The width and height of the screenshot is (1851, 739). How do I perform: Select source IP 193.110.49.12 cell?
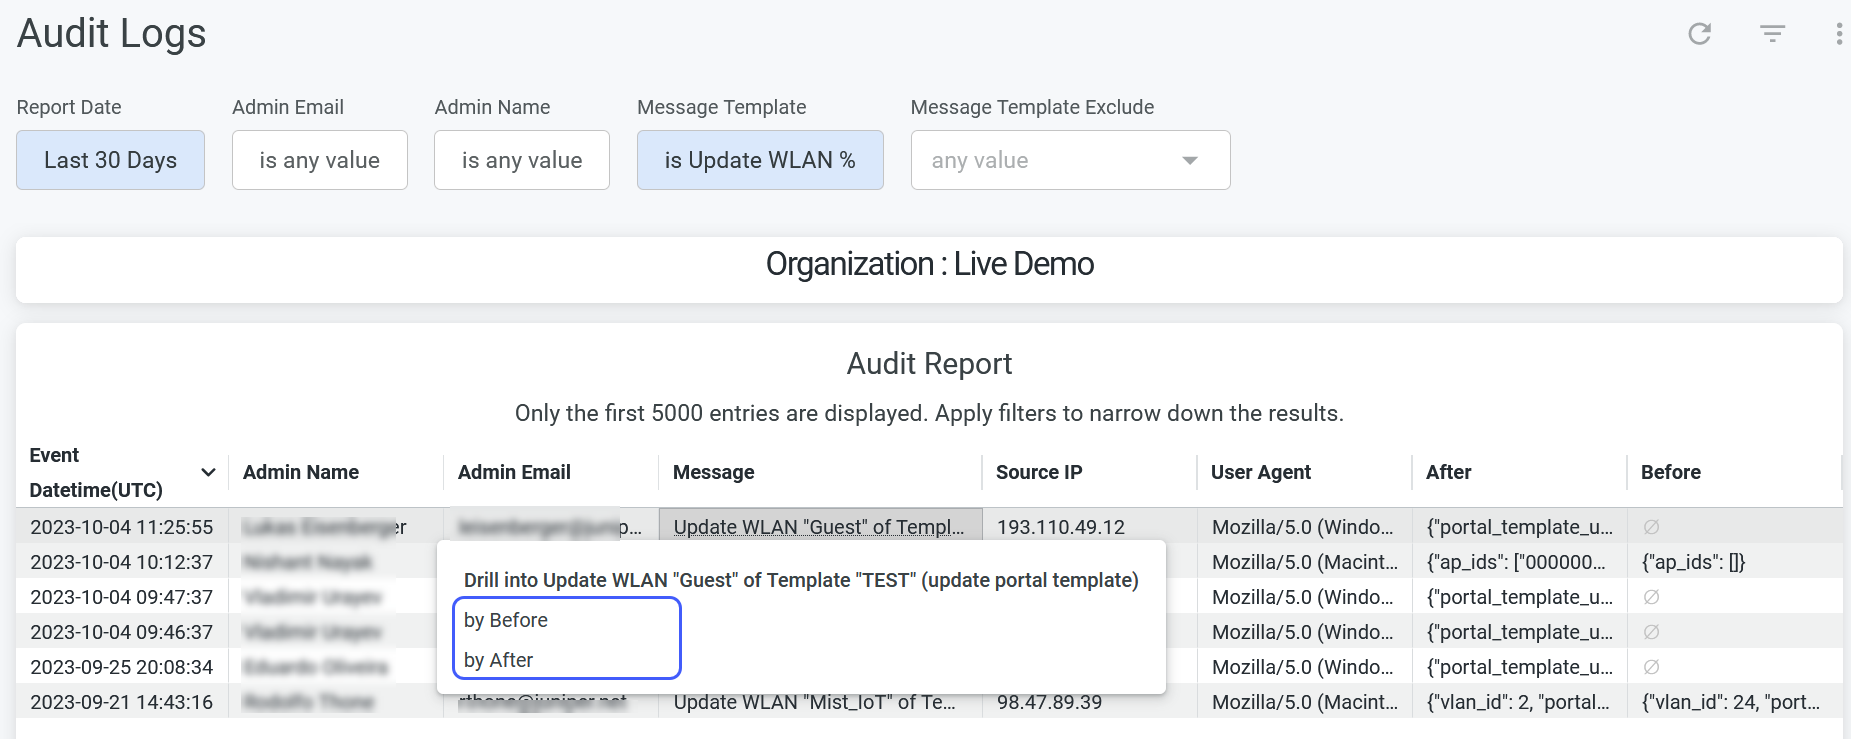click(x=1060, y=527)
